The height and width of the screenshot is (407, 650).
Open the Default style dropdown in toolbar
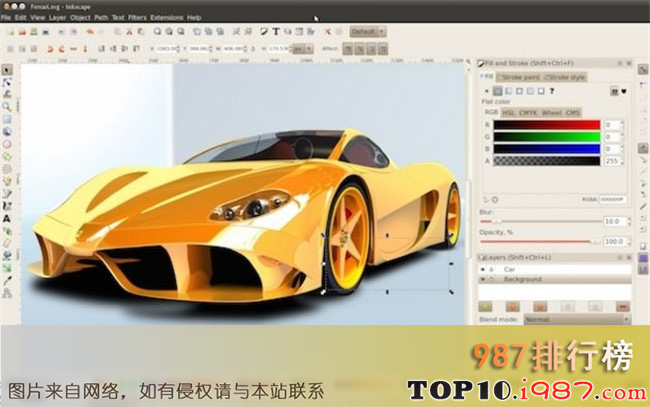(368, 31)
